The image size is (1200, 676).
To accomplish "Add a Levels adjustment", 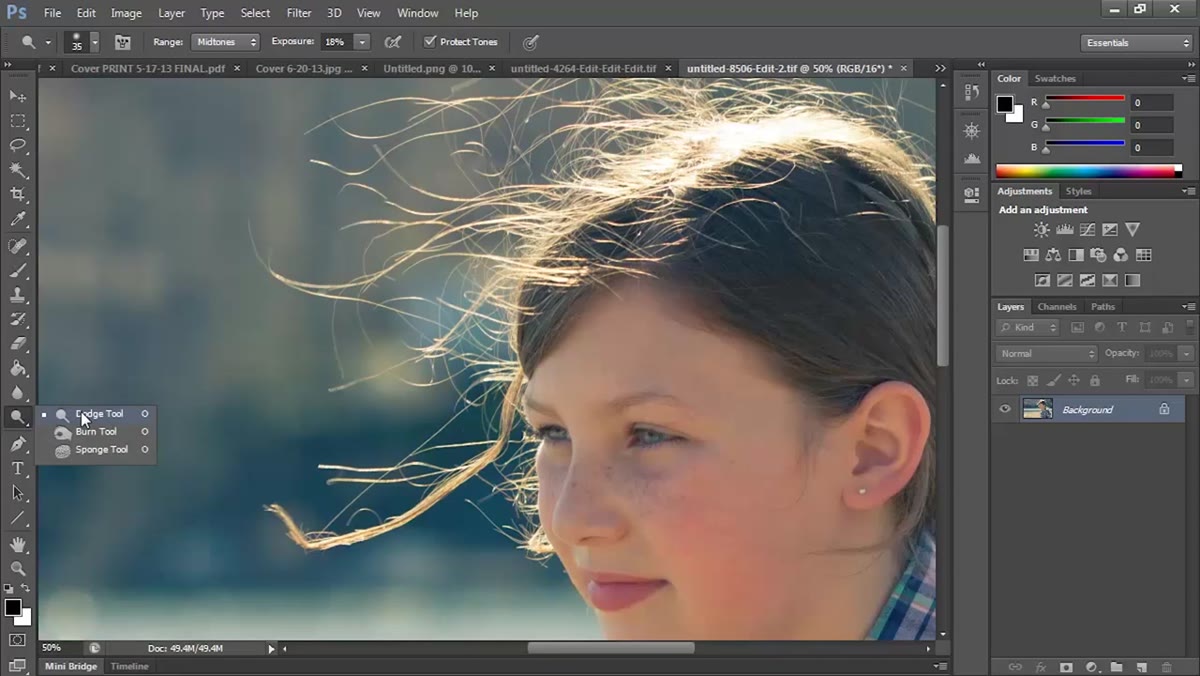I will click(1064, 230).
